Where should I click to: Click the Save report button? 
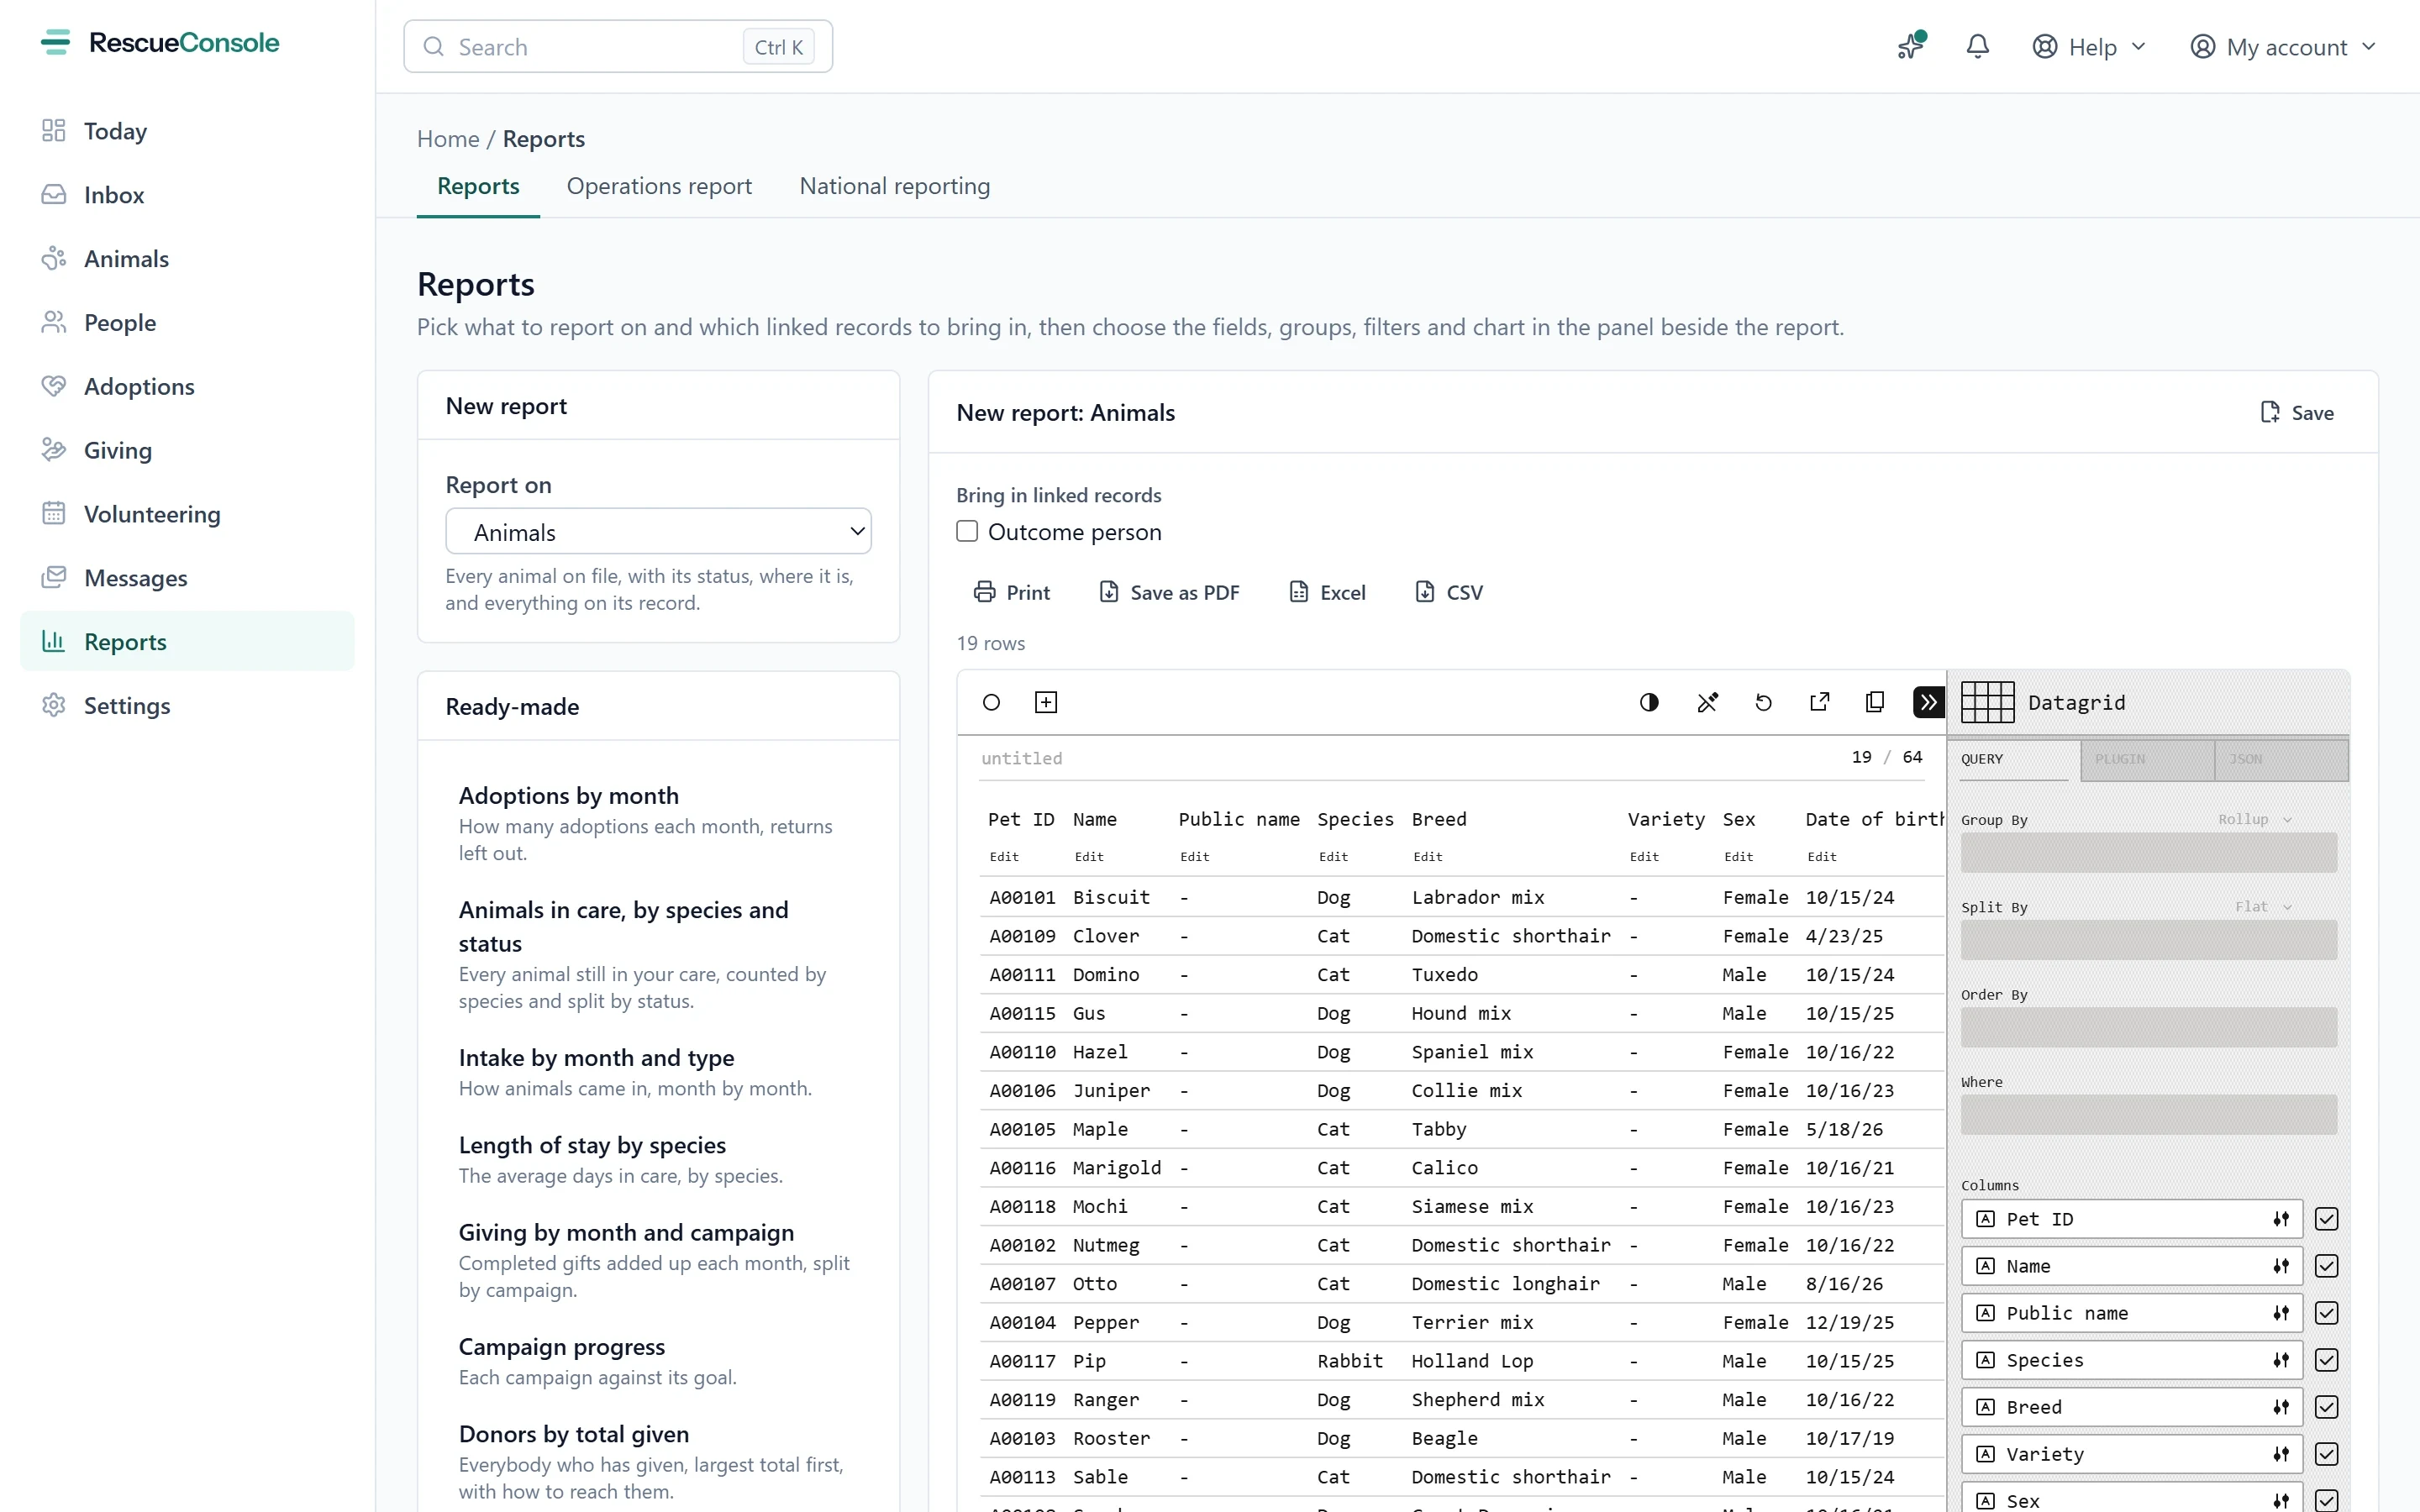point(2297,412)
